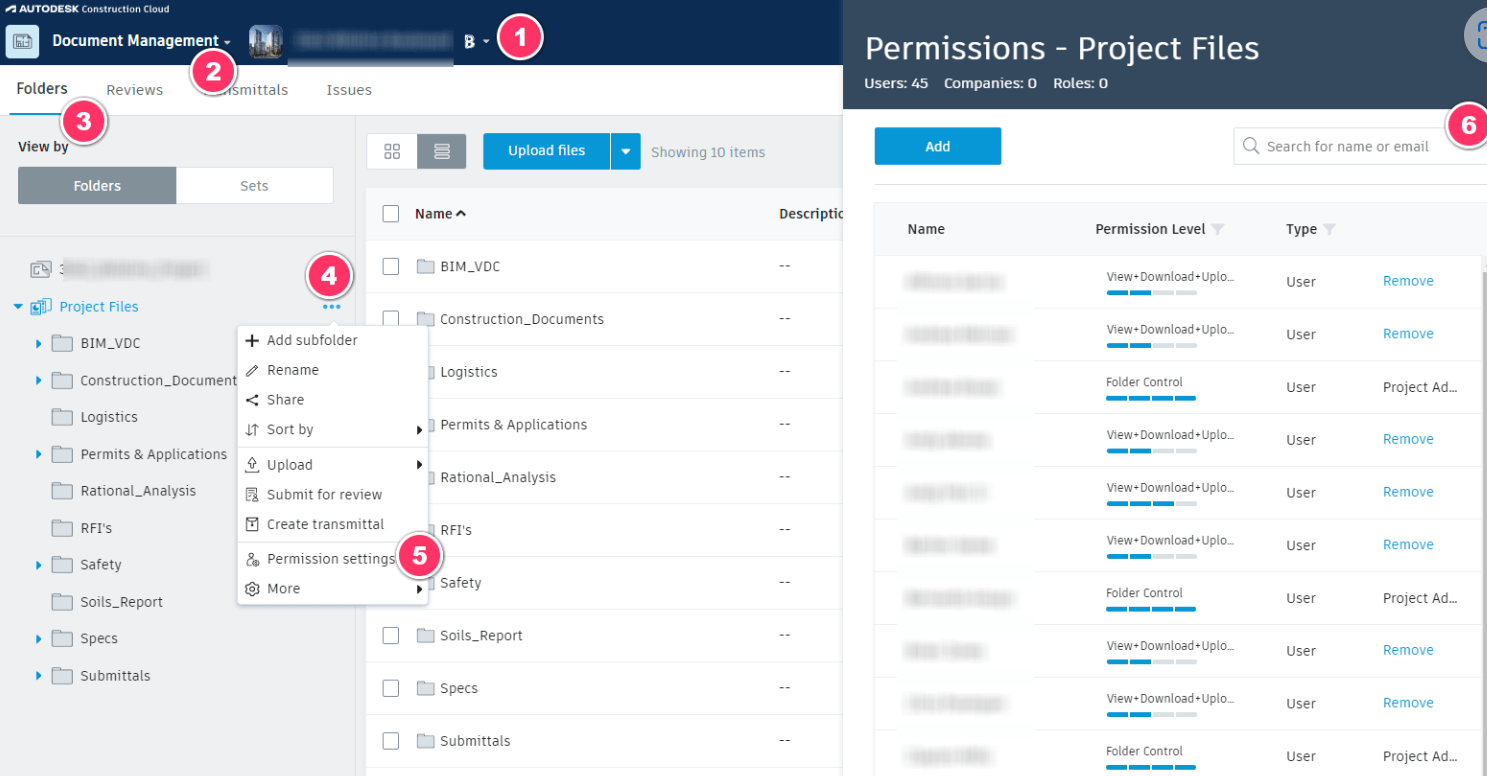Switch to the Reviews tab

pos(134,89)
